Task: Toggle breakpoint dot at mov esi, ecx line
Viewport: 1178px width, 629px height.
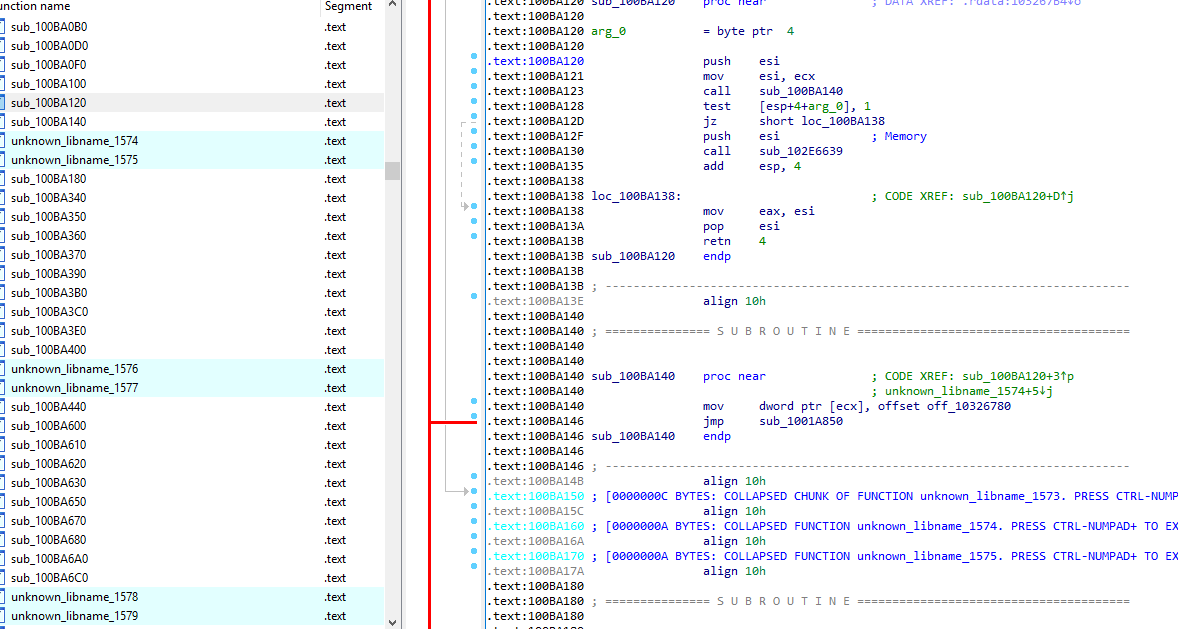Action: (x=474, y=71)
